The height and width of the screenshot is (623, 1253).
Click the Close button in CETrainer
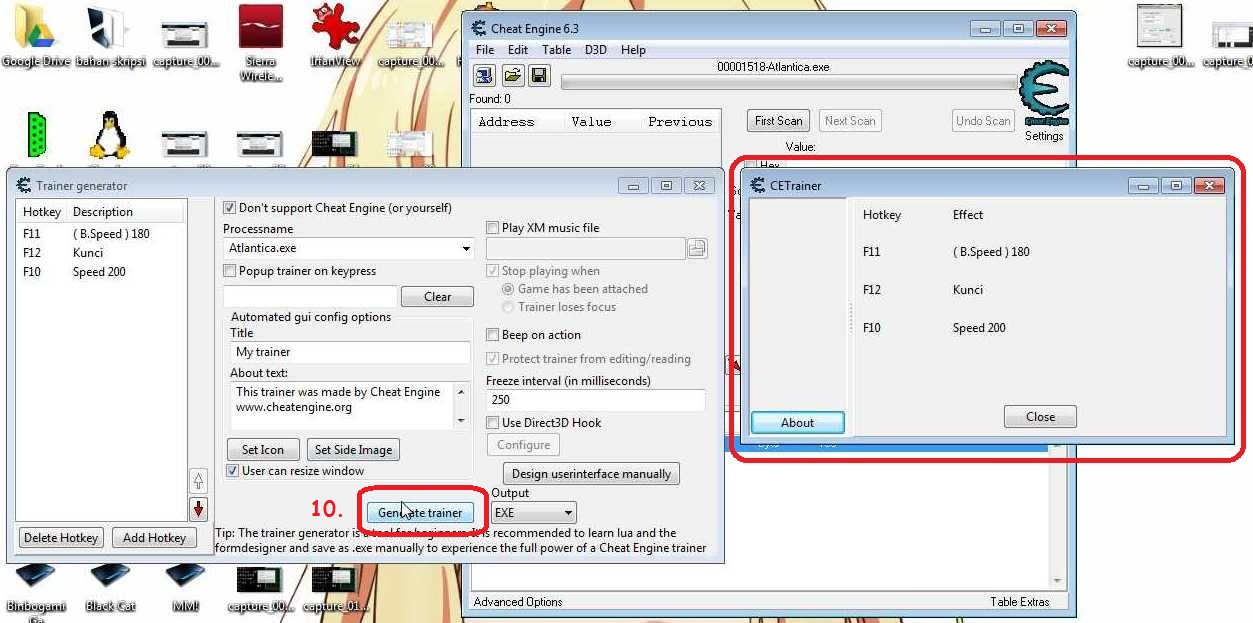[x=1040, y=417]
